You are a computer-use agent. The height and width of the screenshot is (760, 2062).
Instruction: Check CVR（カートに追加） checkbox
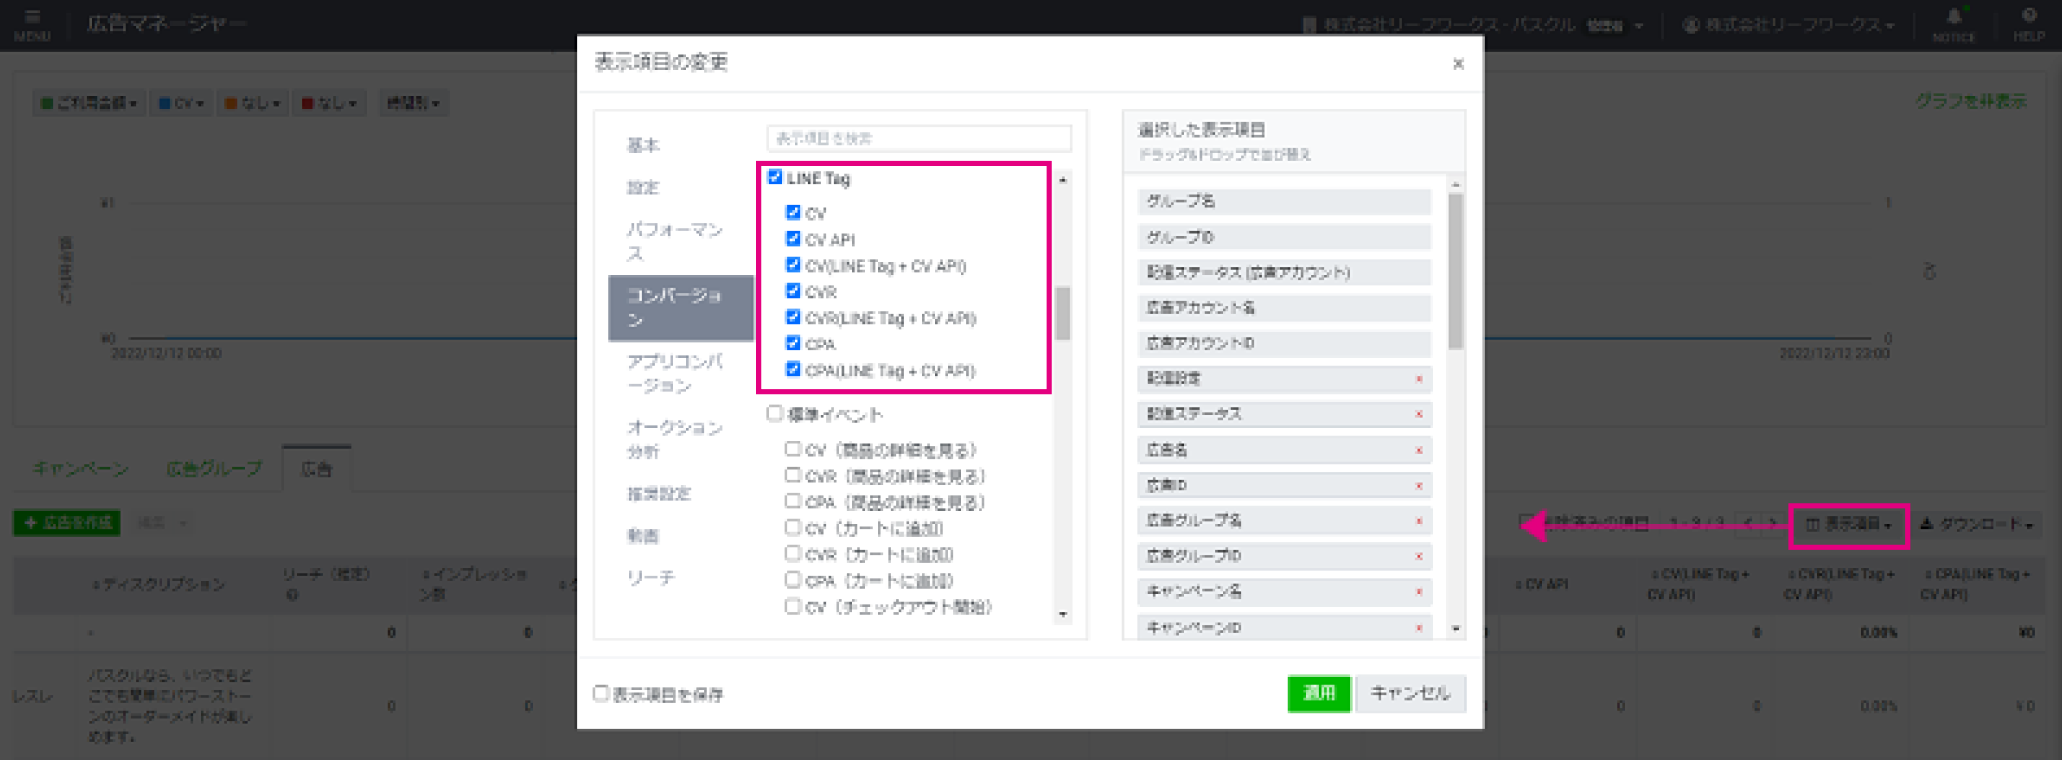click(x=793, y=553)
